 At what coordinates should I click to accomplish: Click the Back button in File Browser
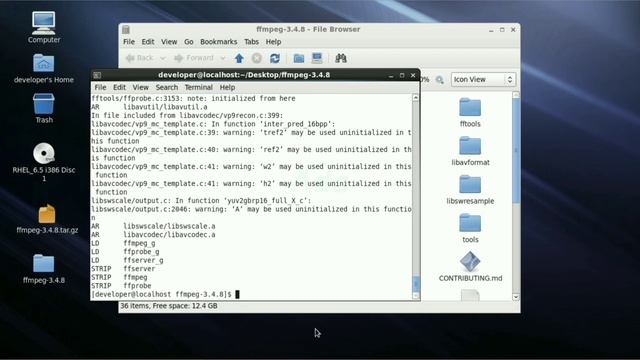(x=139, y=58)
